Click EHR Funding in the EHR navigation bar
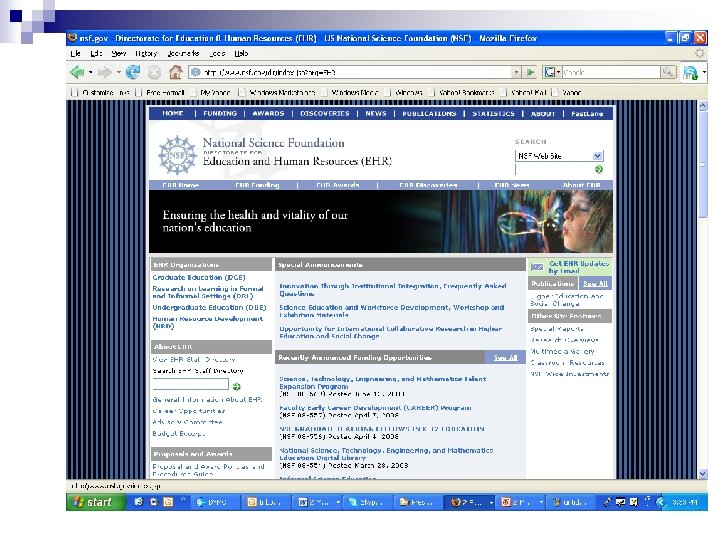The width and height of the screenshot is (720, 540). coord(257,185)
